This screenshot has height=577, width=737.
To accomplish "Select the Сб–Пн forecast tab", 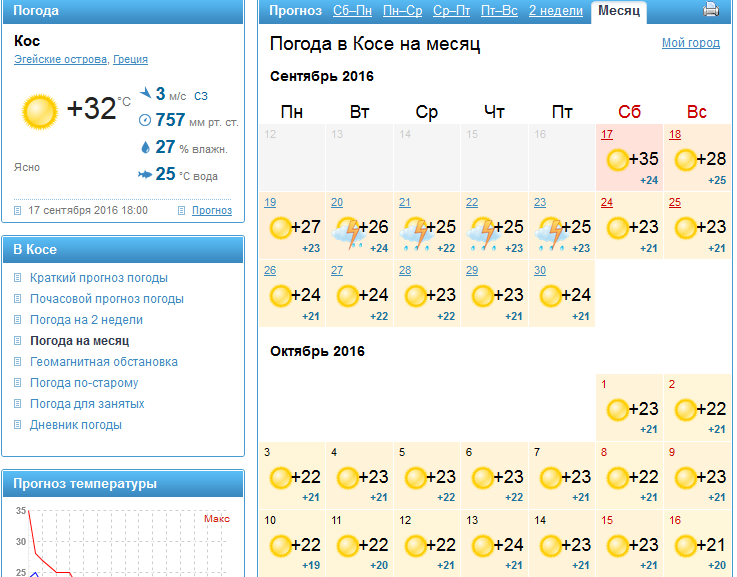I will pyautogui.click(x=352, y=11).
